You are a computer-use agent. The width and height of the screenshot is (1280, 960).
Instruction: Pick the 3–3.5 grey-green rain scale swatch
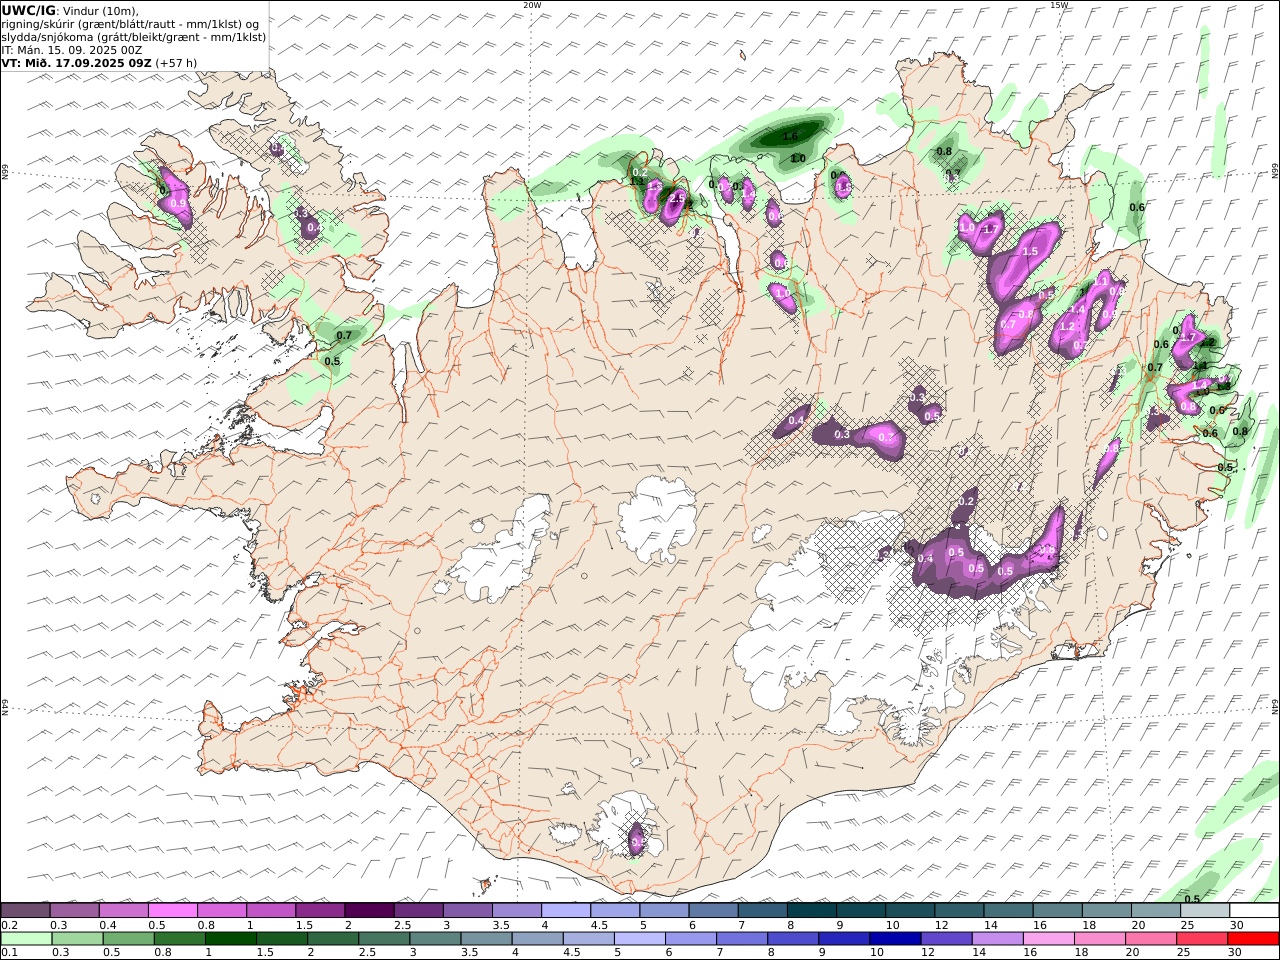coord(435,939)
